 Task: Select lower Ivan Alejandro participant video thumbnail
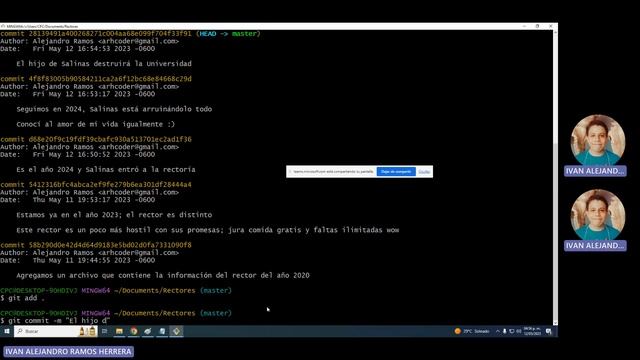(x=598, y=215)
